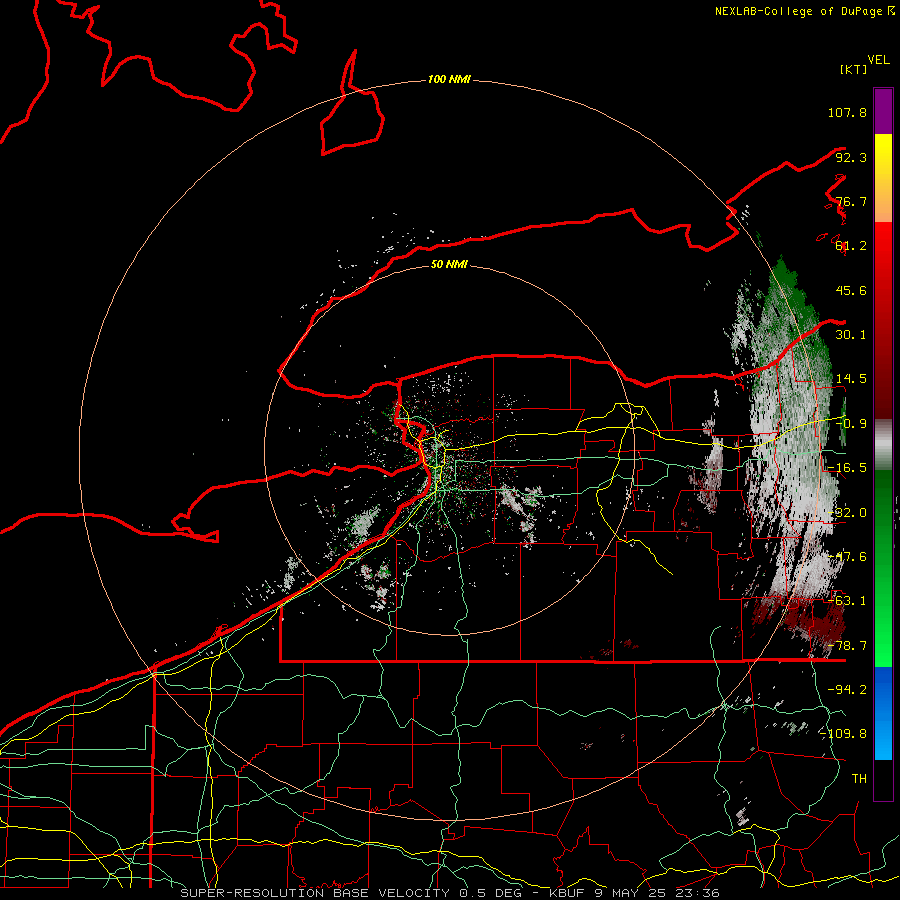Pick the green segment of the velocity scale
The image size is (900, 900).
click(x=883, y=568)
